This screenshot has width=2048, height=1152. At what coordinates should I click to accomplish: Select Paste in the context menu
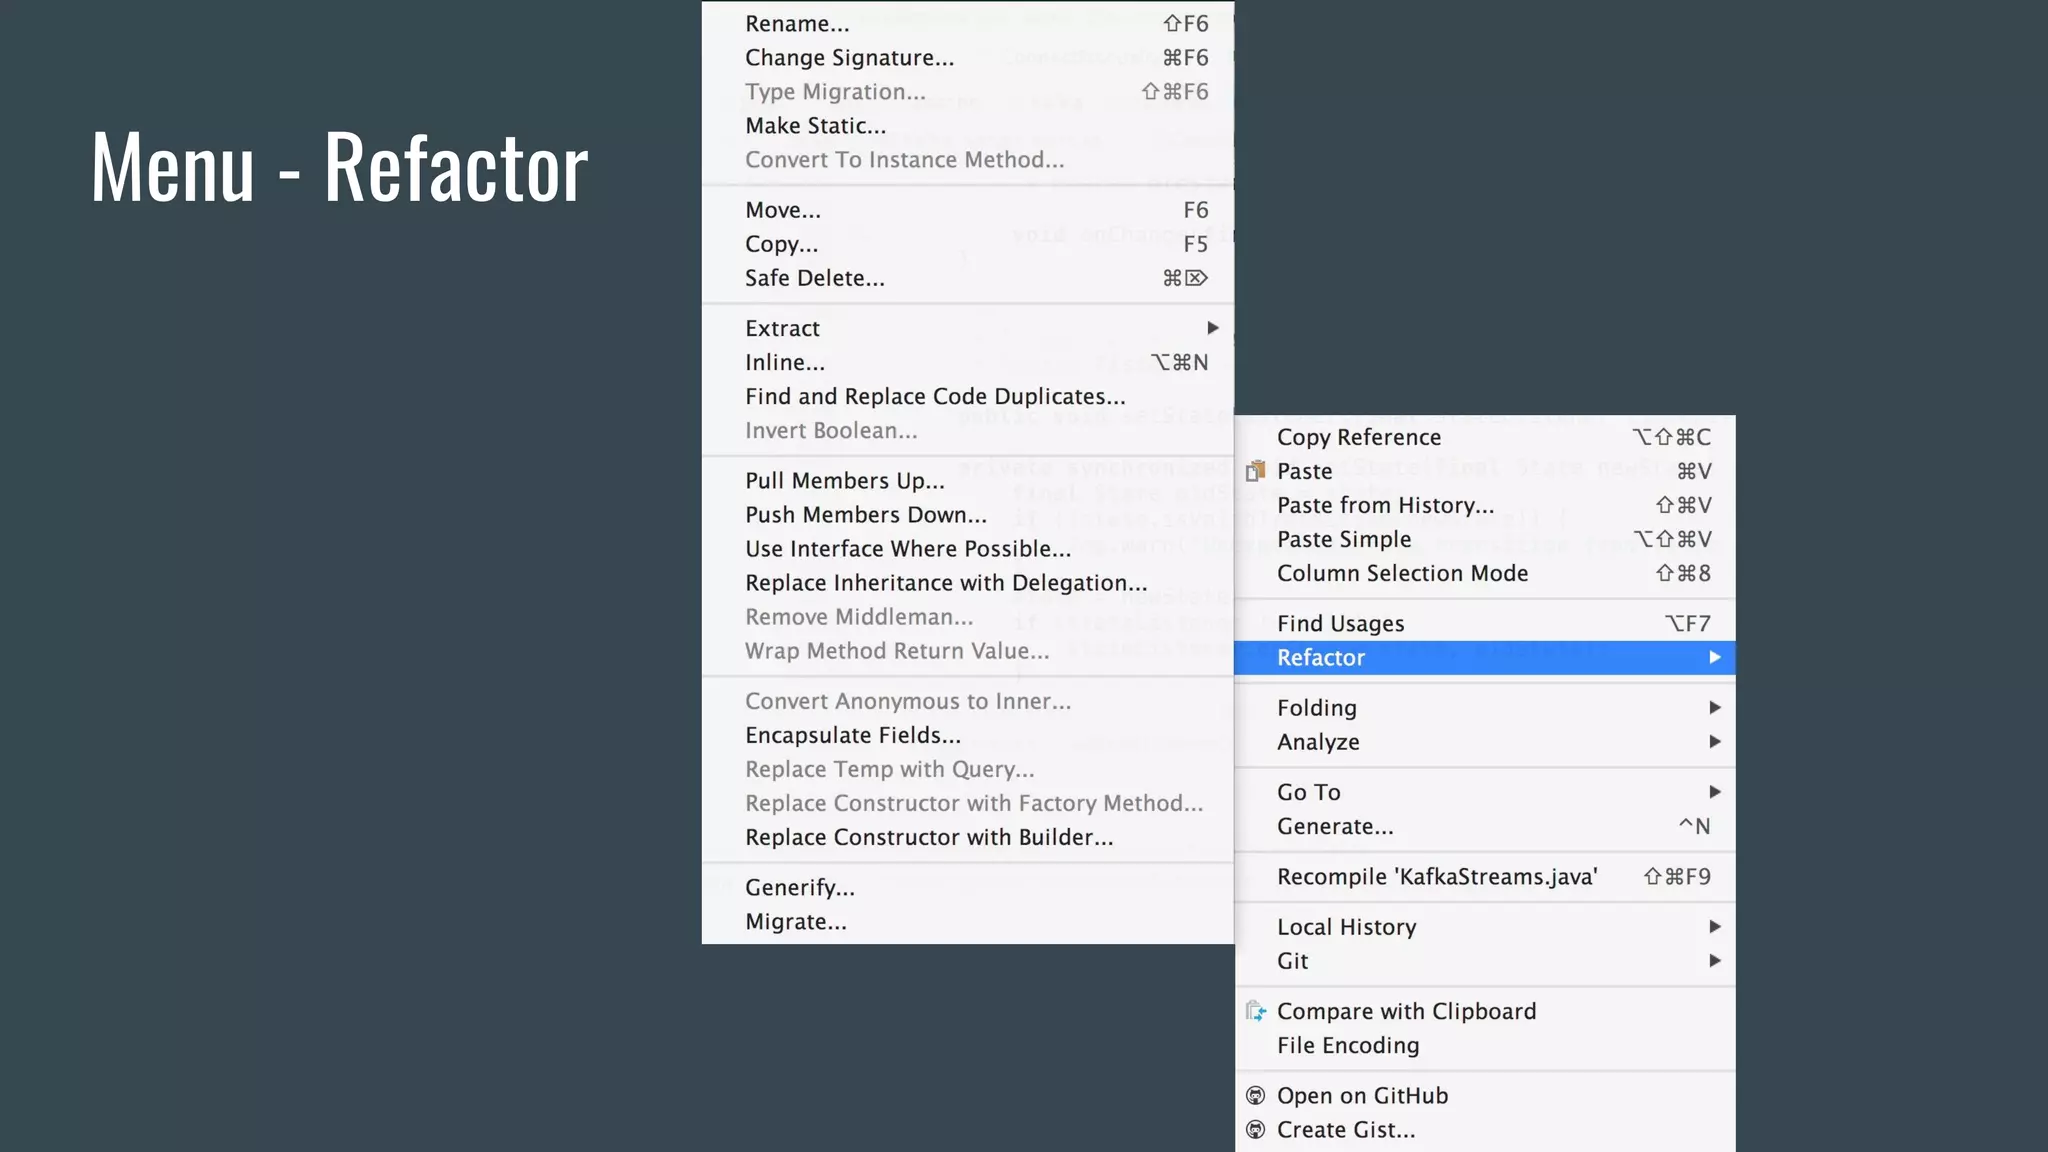click(1485, 471)
